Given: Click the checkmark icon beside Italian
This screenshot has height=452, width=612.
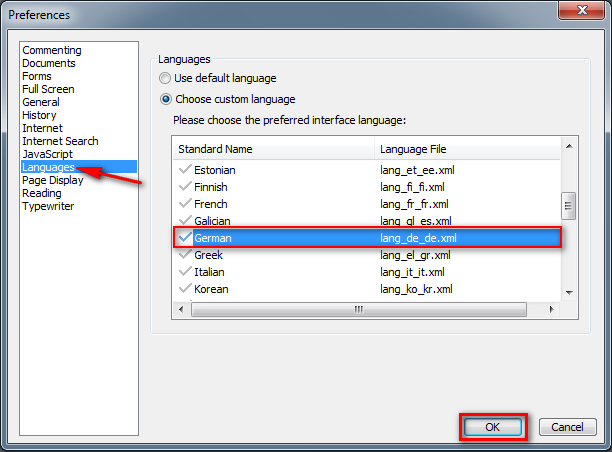Looking at the screenshot, I should tap(184, 272).
